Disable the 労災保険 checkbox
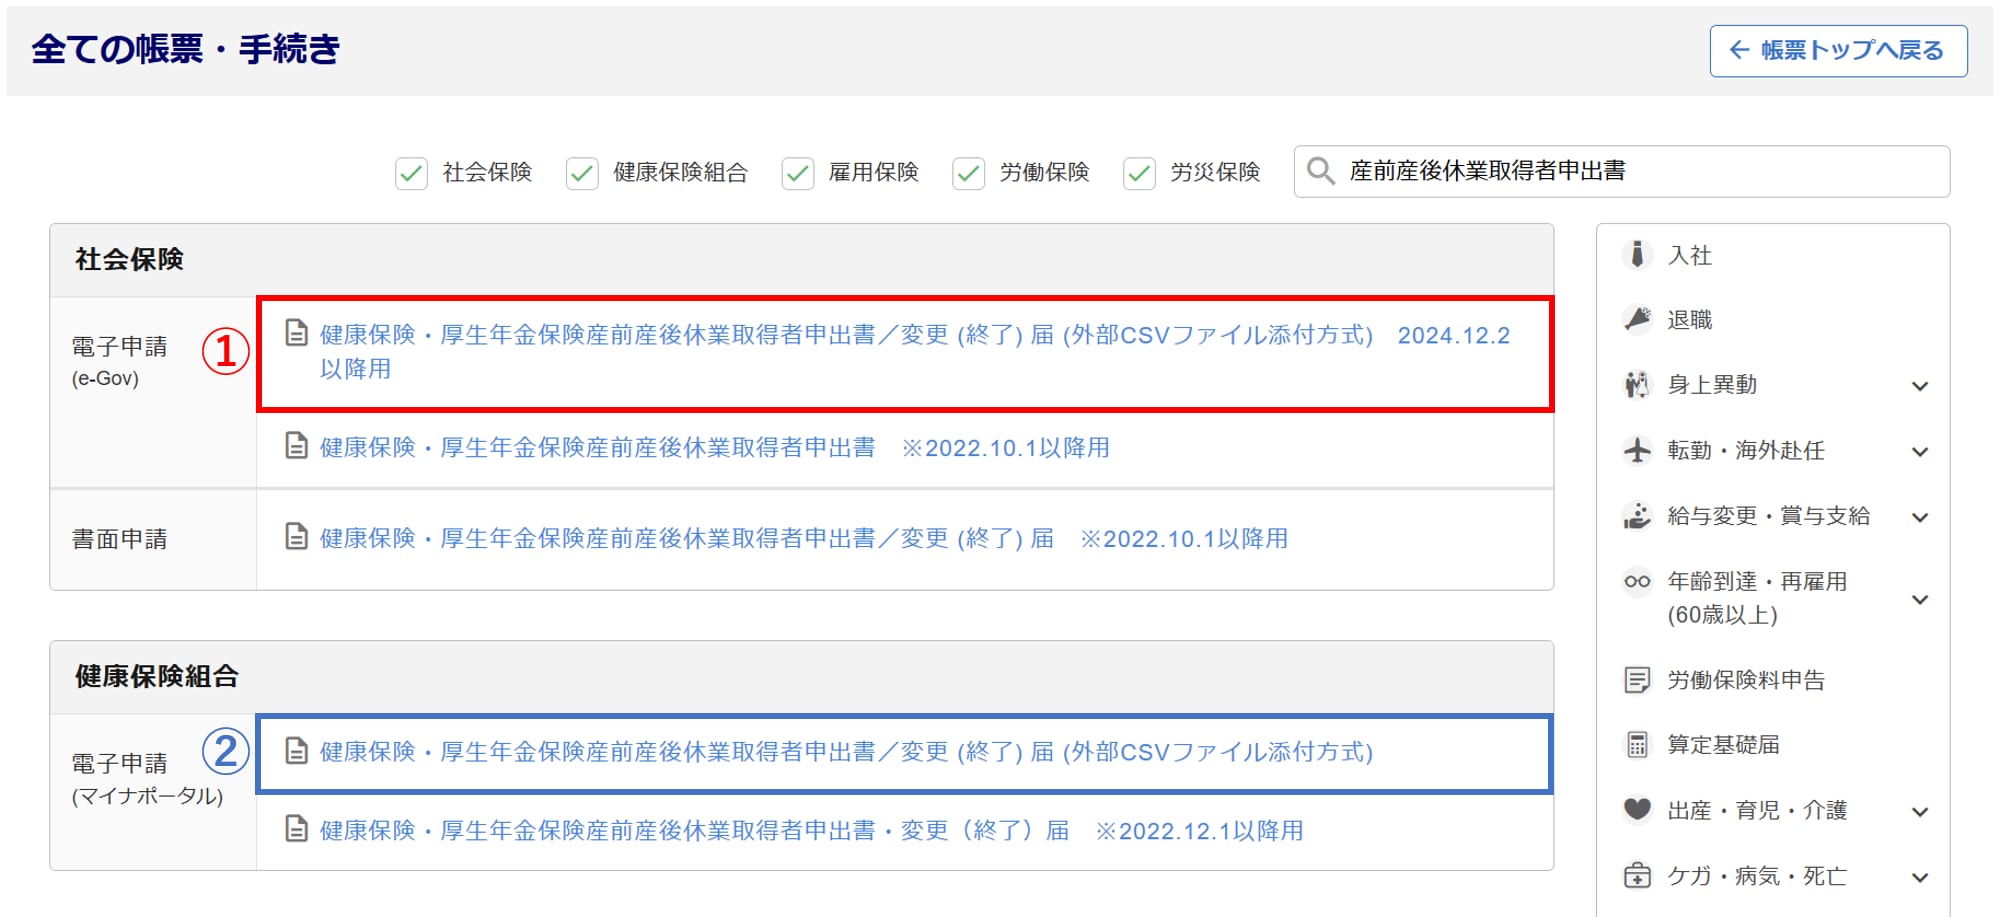The height and width of the screenshot is (917, 2000). tap(1139, 173)
